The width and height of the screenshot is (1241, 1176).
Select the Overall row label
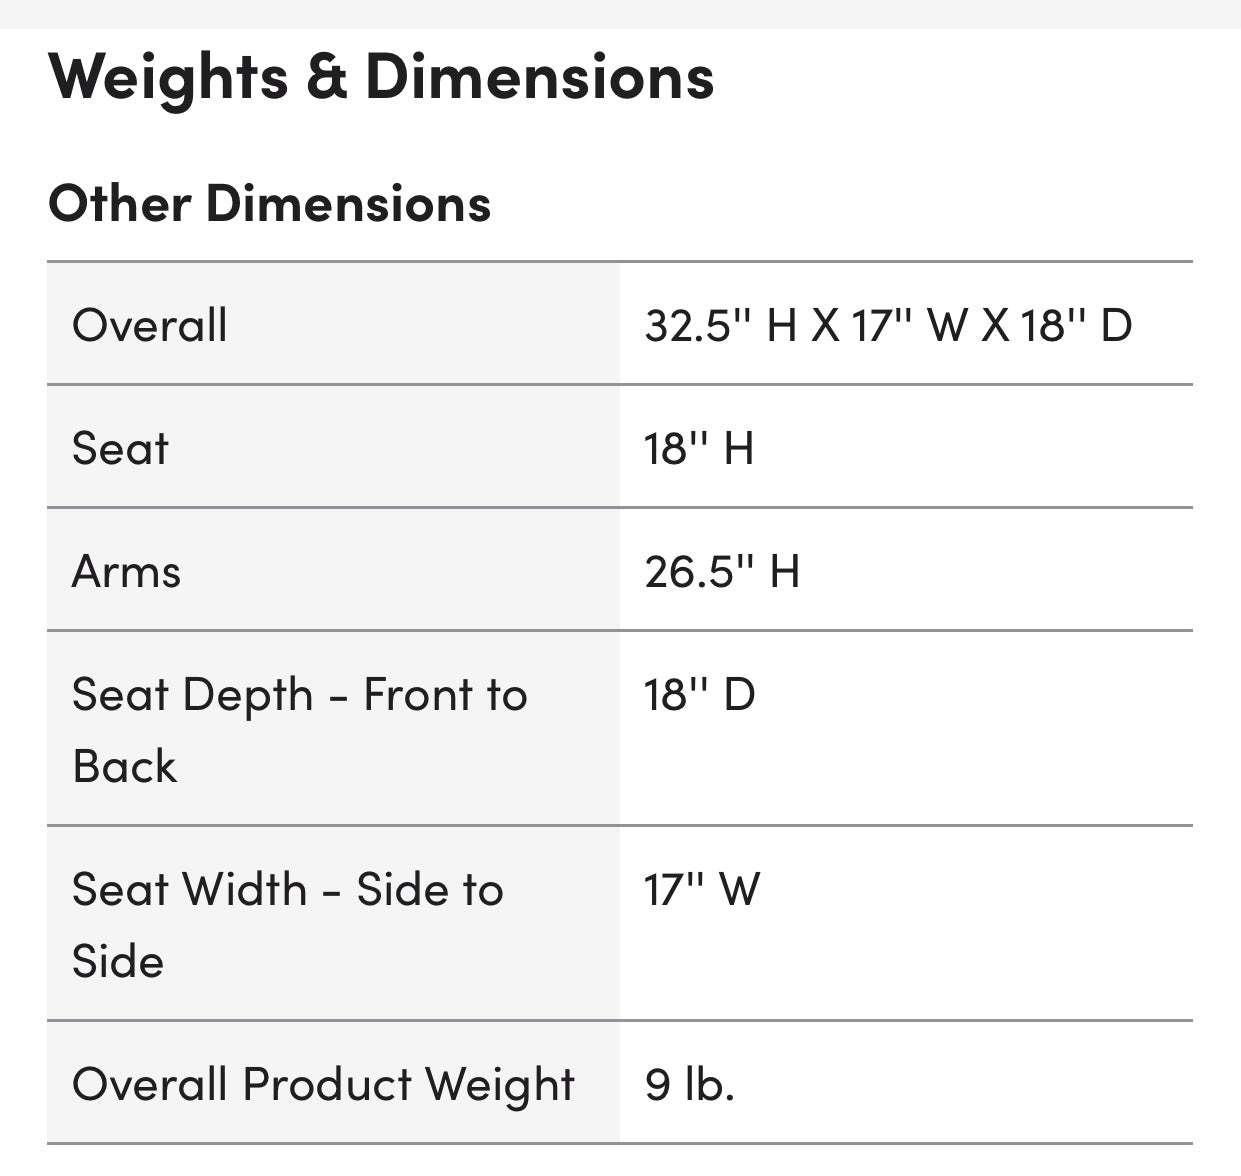150,326
